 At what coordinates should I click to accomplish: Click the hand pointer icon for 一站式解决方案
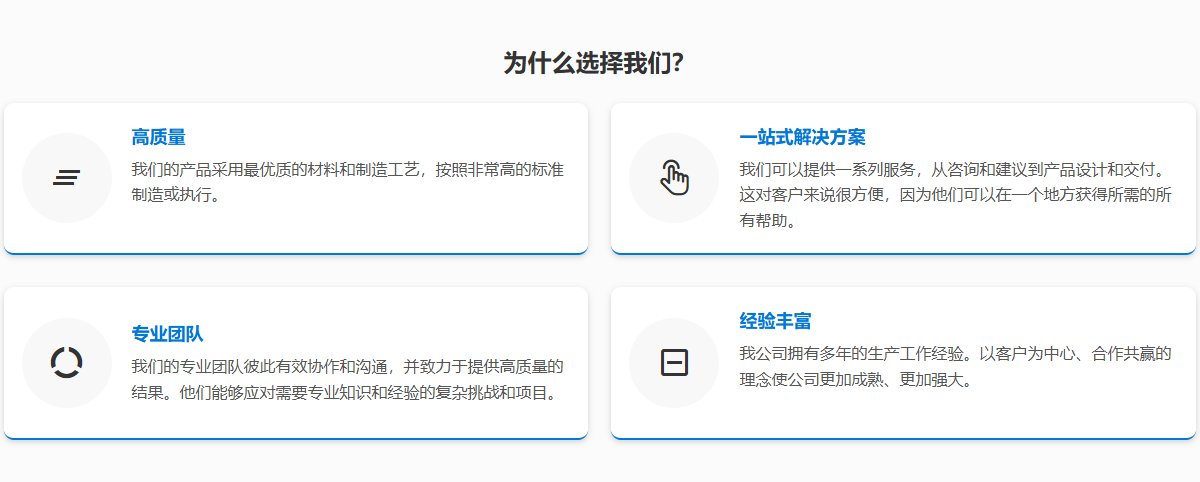click(x=674, y=178)
